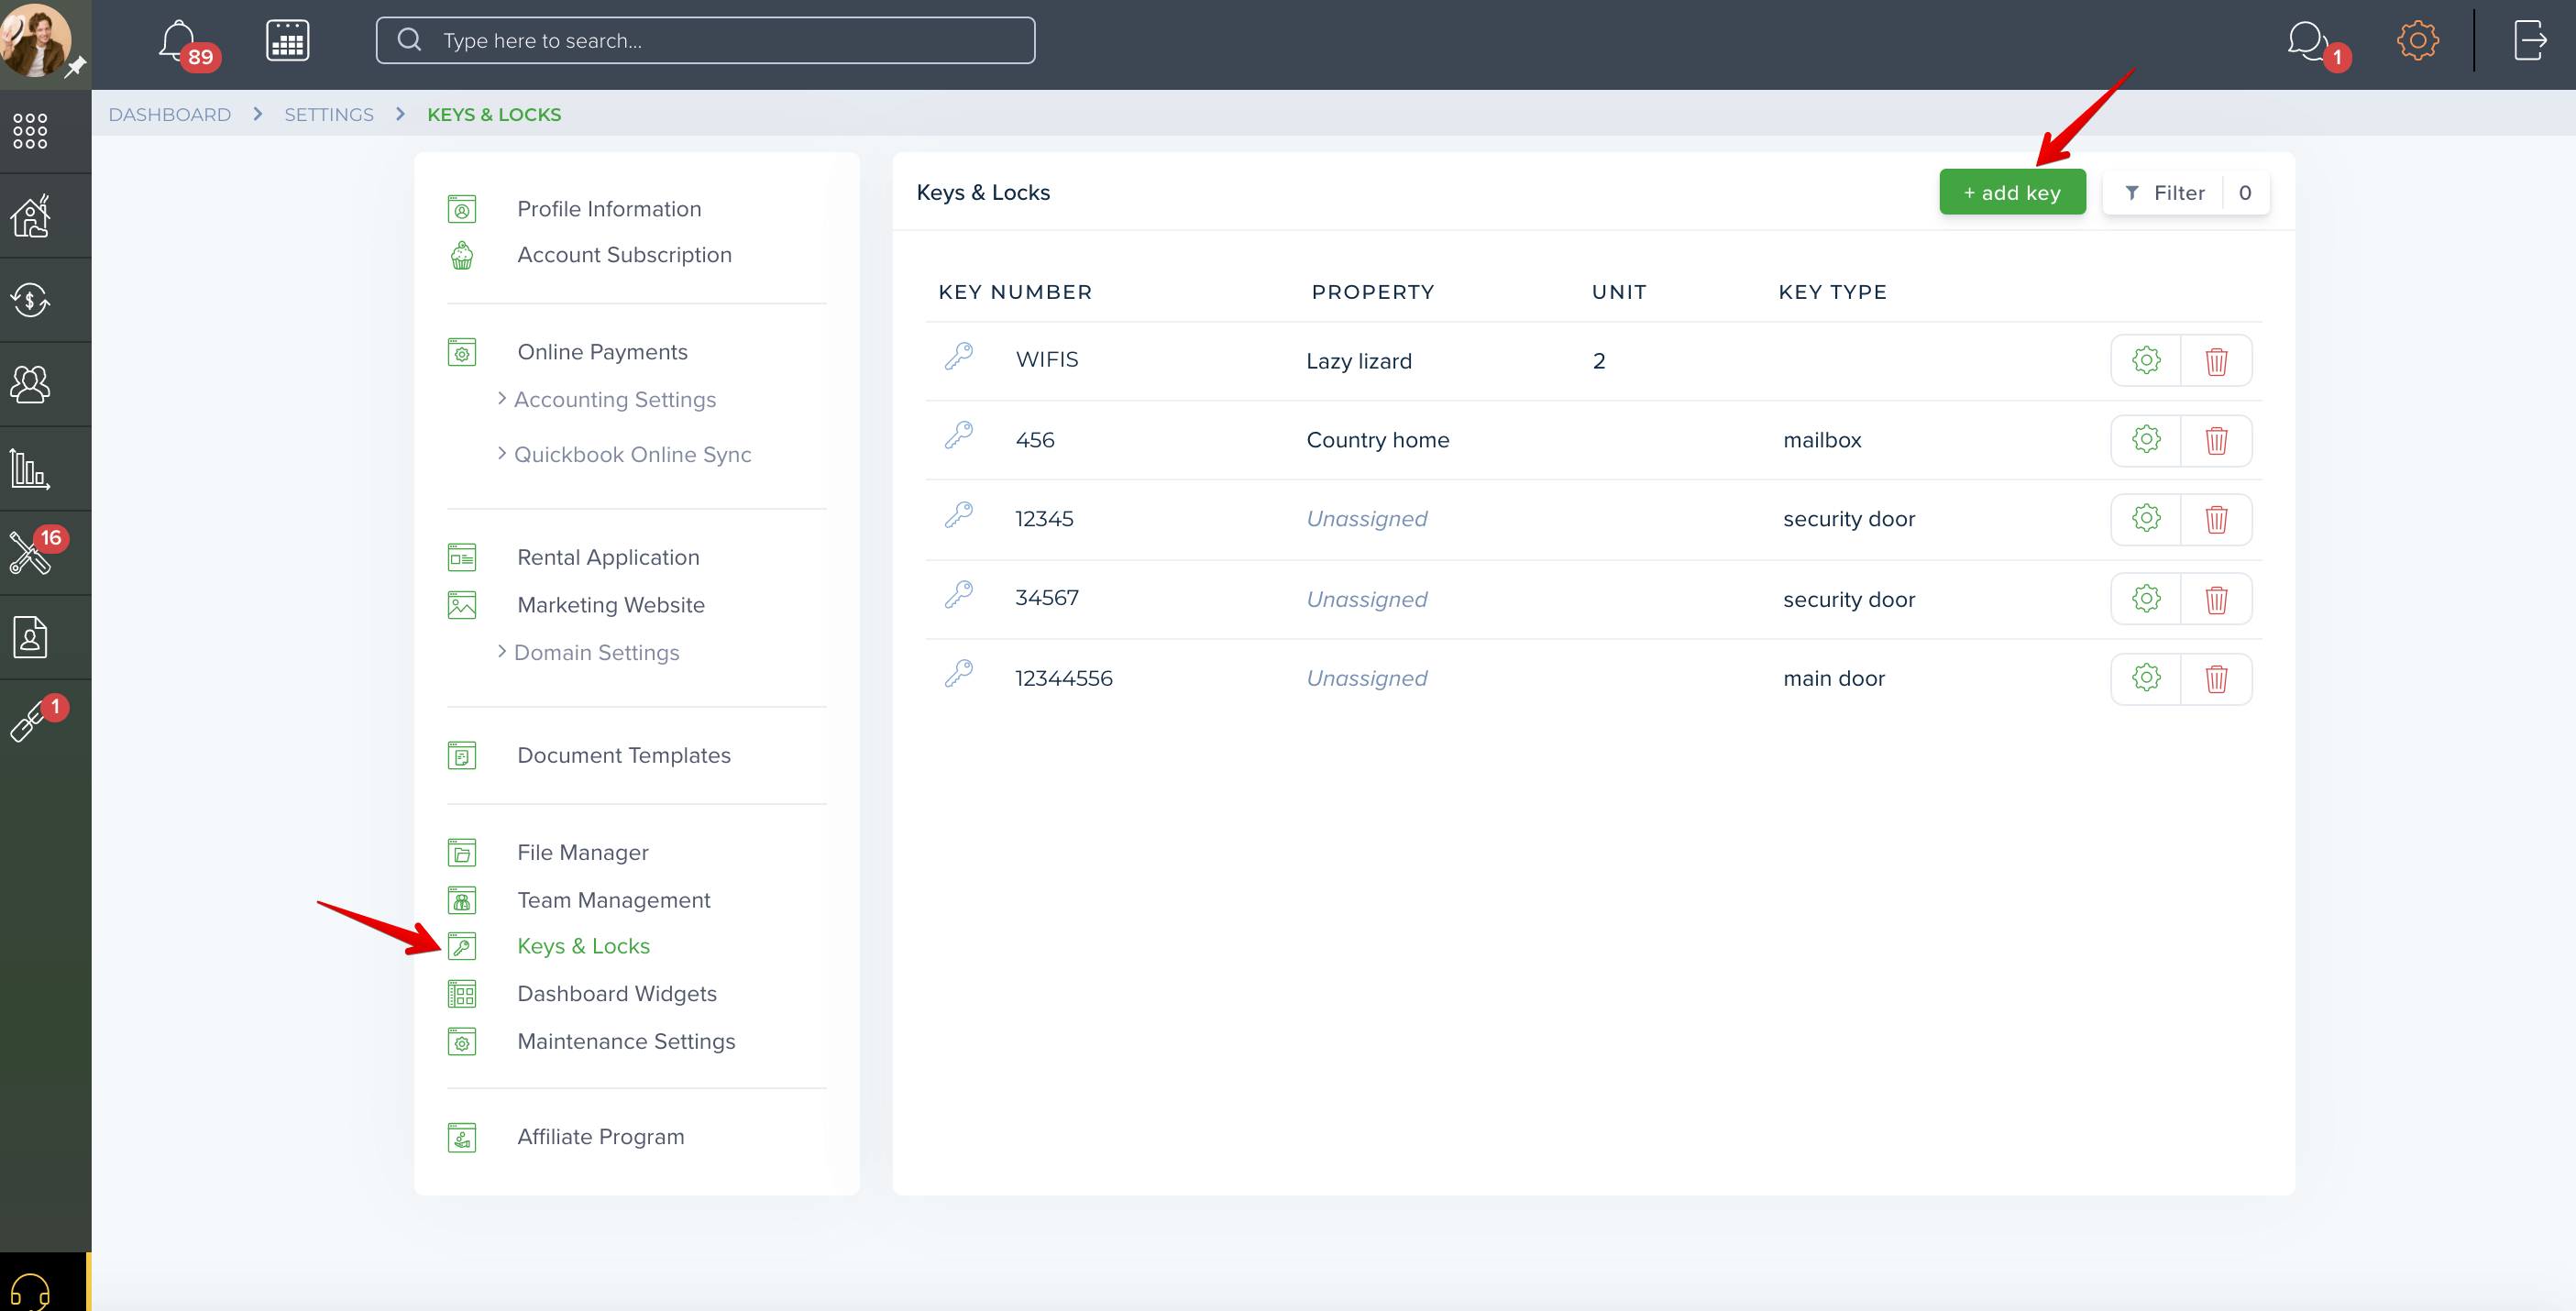This screenshot has height=1311, width=2576.
Task: Edit settings for key WIFIS
Action: [x=2145, y=360]
